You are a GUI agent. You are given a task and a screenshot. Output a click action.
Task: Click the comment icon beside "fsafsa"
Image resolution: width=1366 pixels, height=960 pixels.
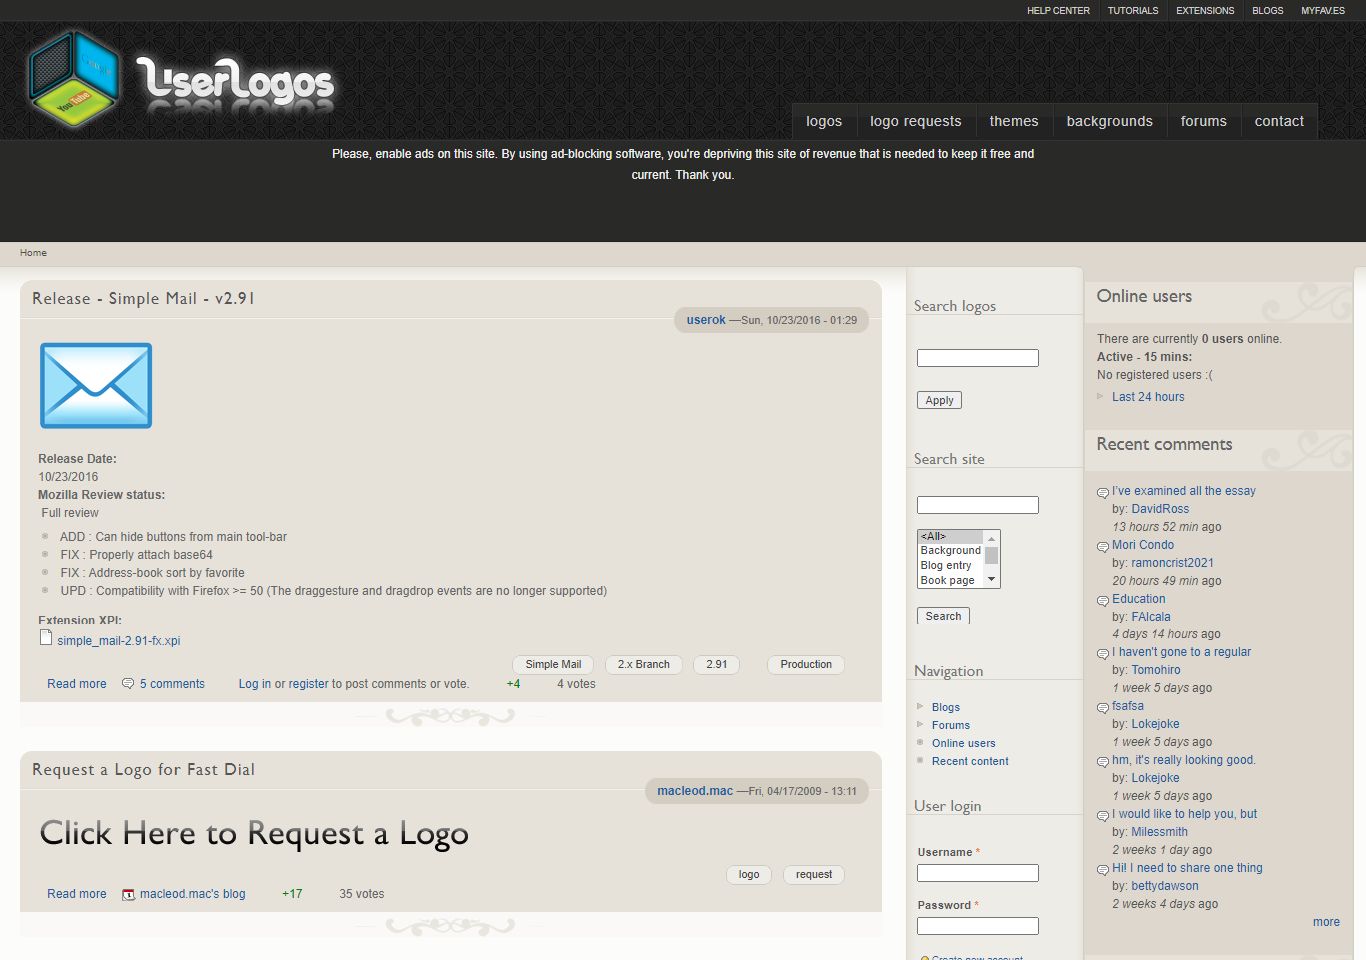click(x=1103, y=707)
